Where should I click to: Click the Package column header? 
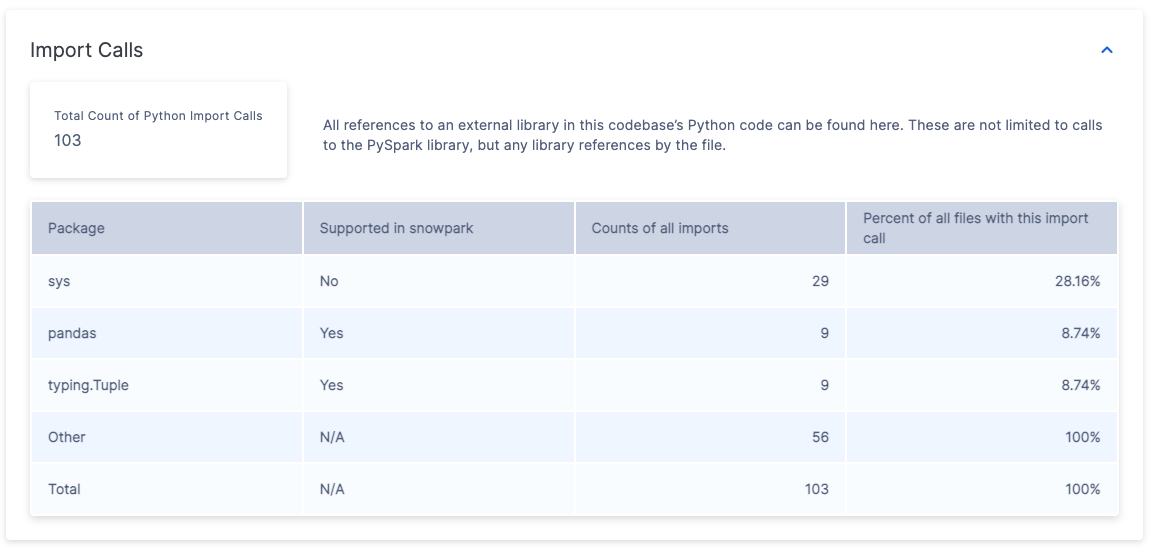coord(76,228)
